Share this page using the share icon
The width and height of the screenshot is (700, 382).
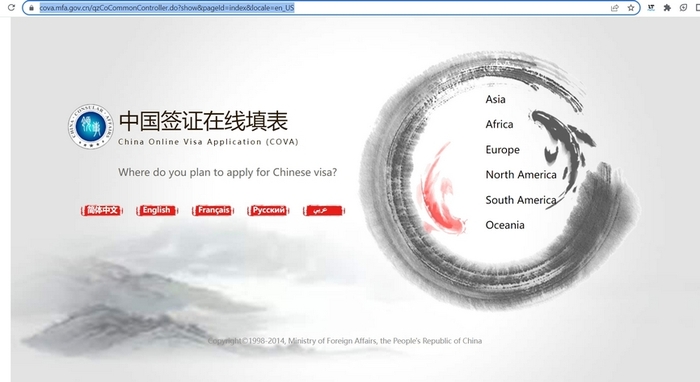tap(615, 8)
